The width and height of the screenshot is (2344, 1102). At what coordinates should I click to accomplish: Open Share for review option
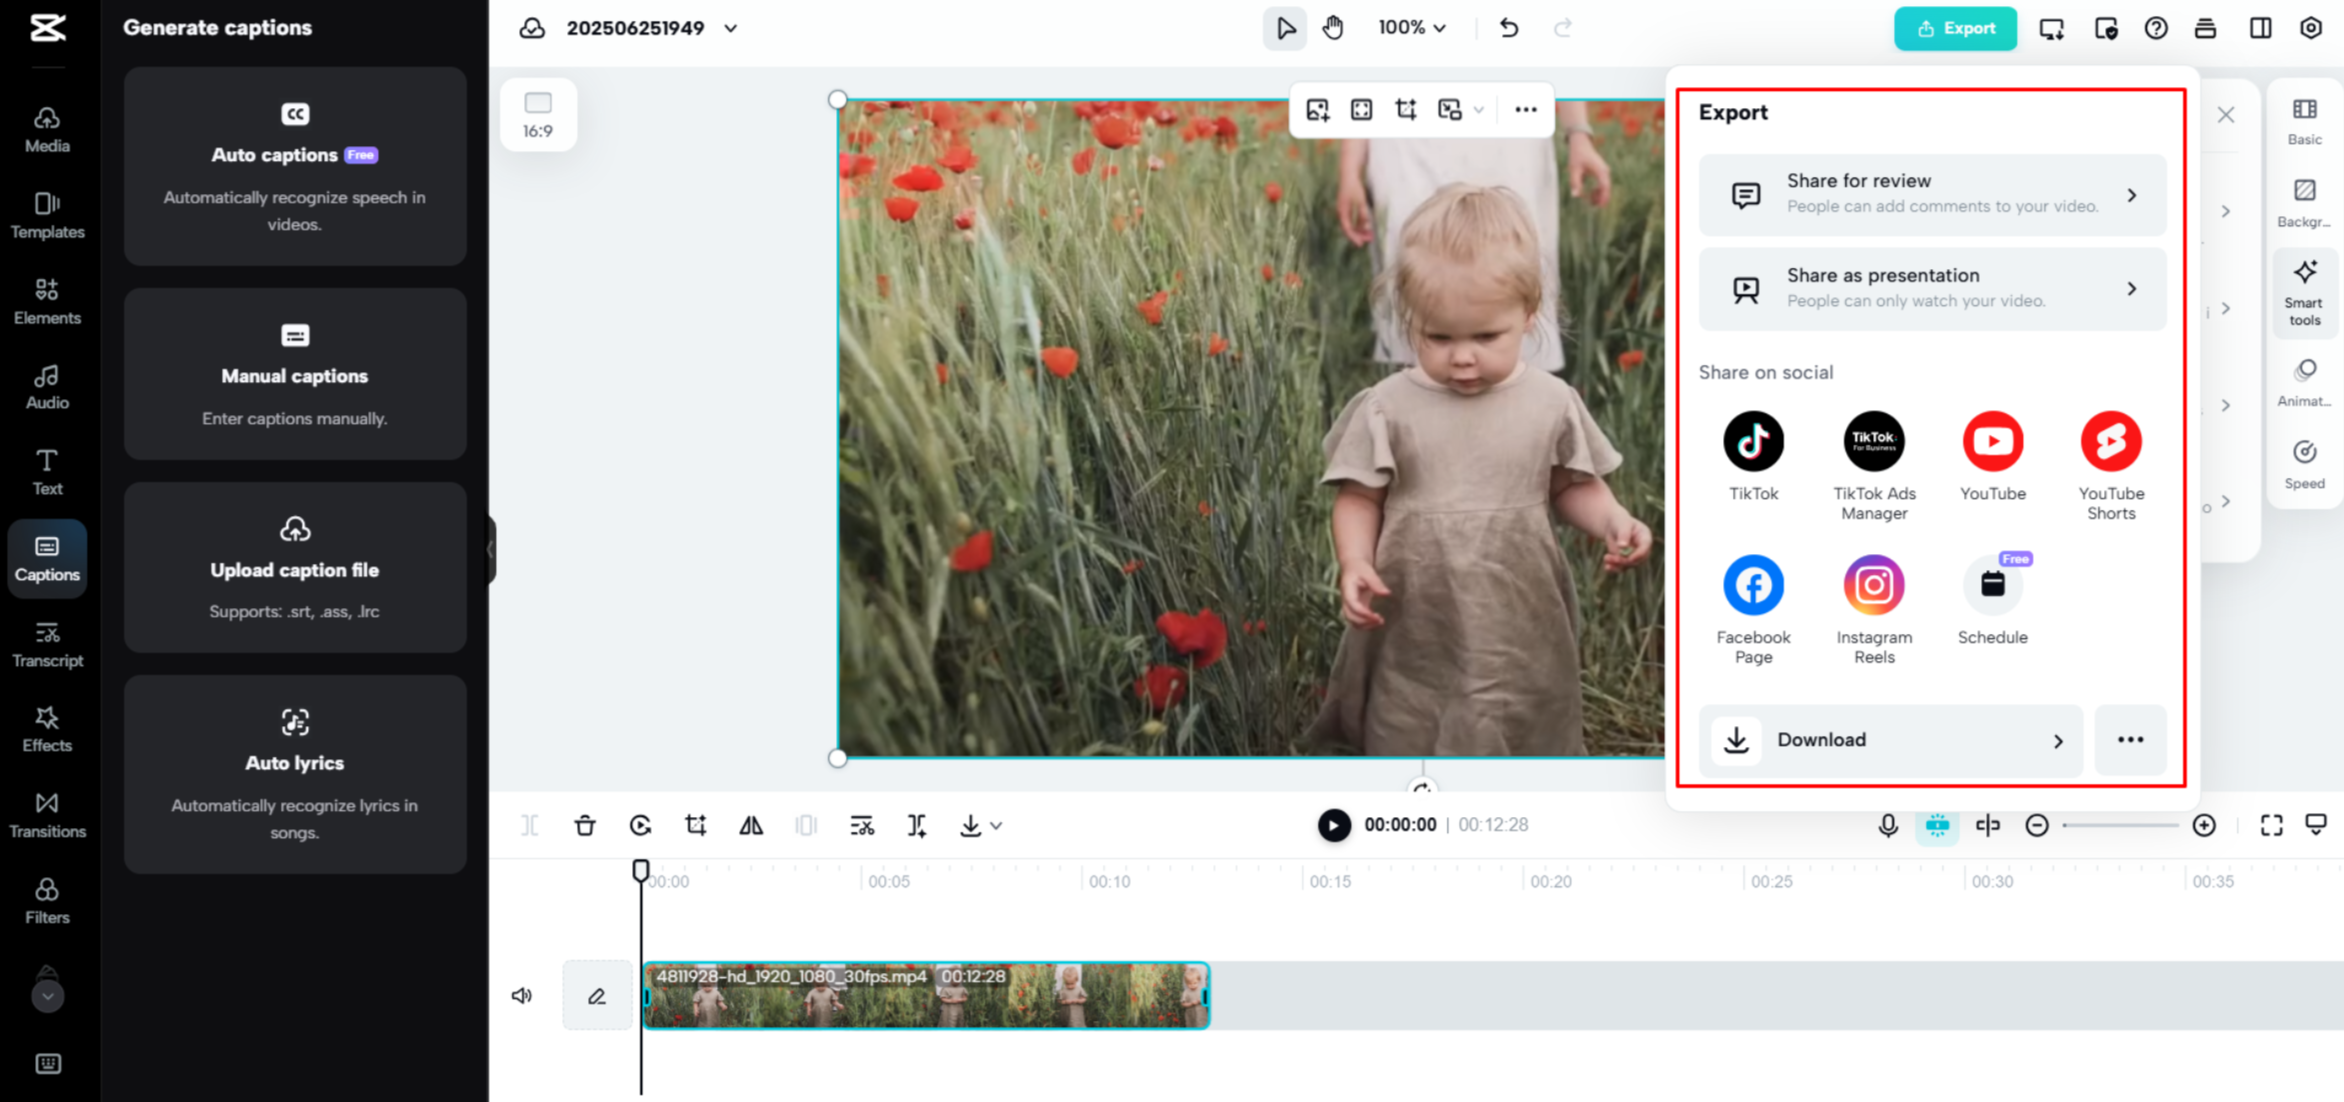[1931, 194]
